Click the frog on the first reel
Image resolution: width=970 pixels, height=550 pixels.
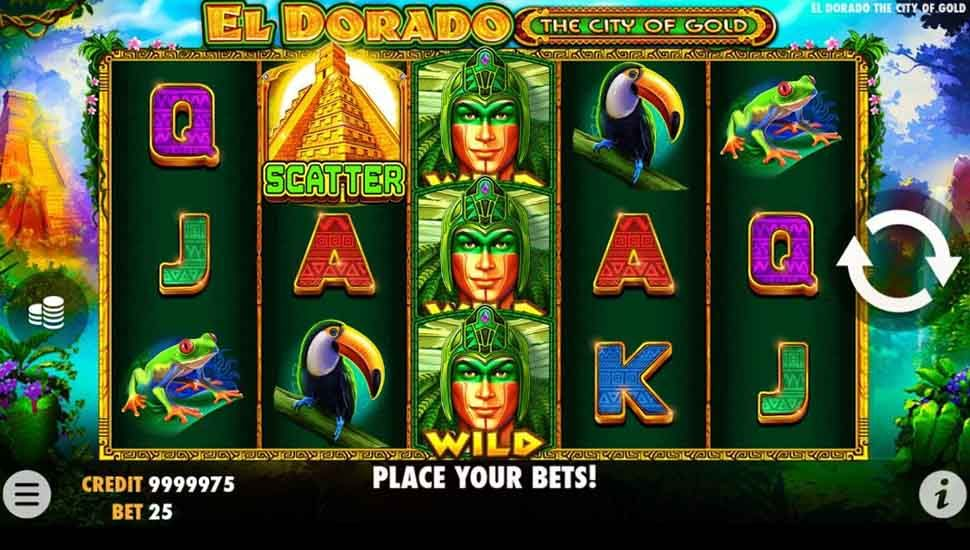click(x=183, y=377)
